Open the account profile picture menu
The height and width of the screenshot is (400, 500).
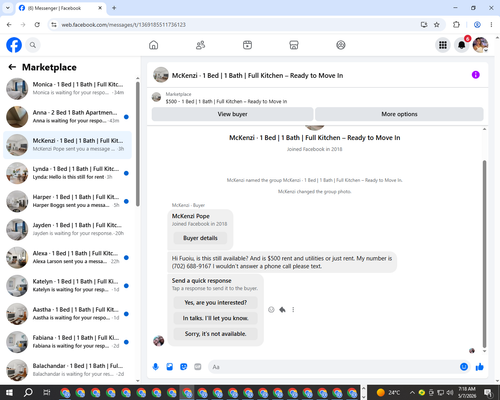[480, 45]
